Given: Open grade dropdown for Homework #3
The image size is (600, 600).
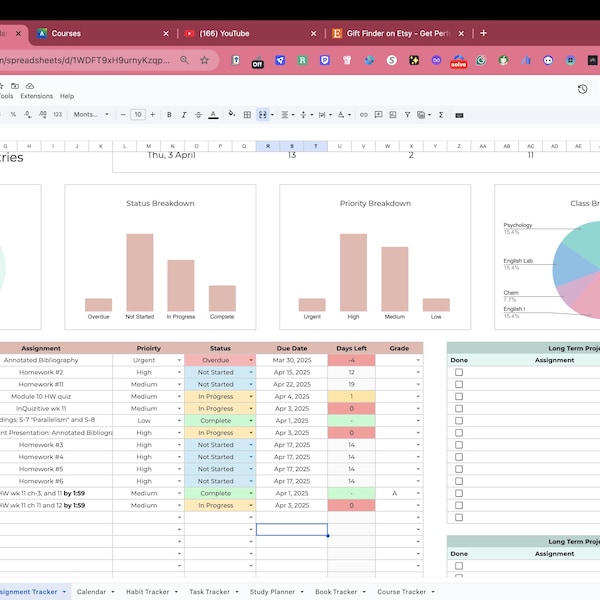Looking at the screenshot, I should 418,445.
